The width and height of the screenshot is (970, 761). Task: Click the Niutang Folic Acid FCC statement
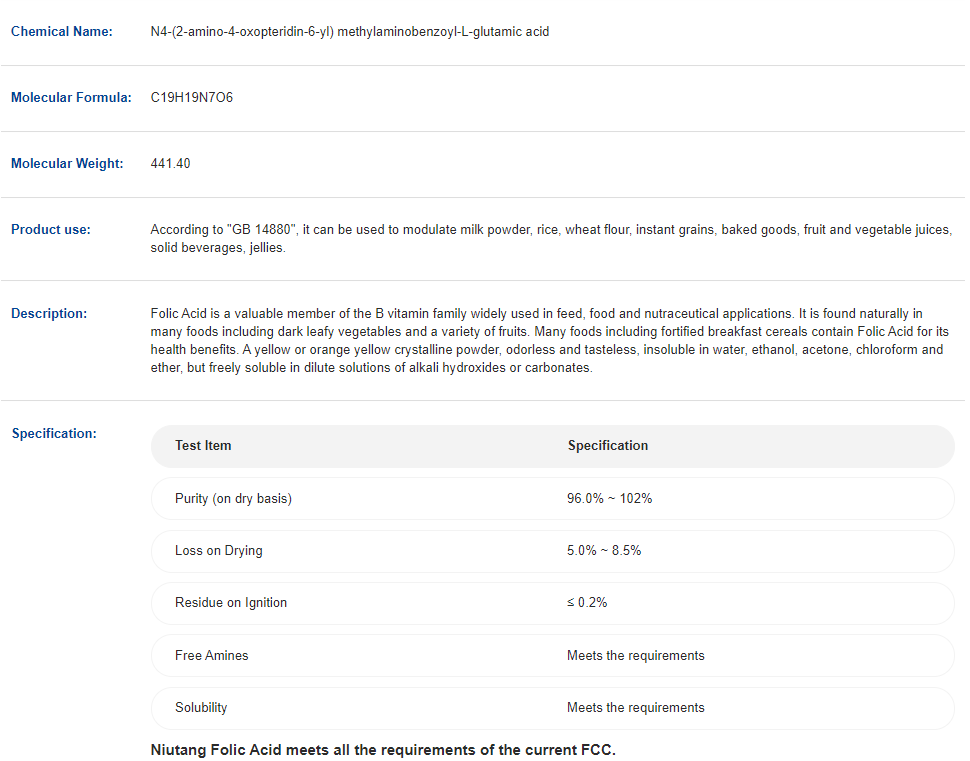pyautogui.click(x=383, y=750)
